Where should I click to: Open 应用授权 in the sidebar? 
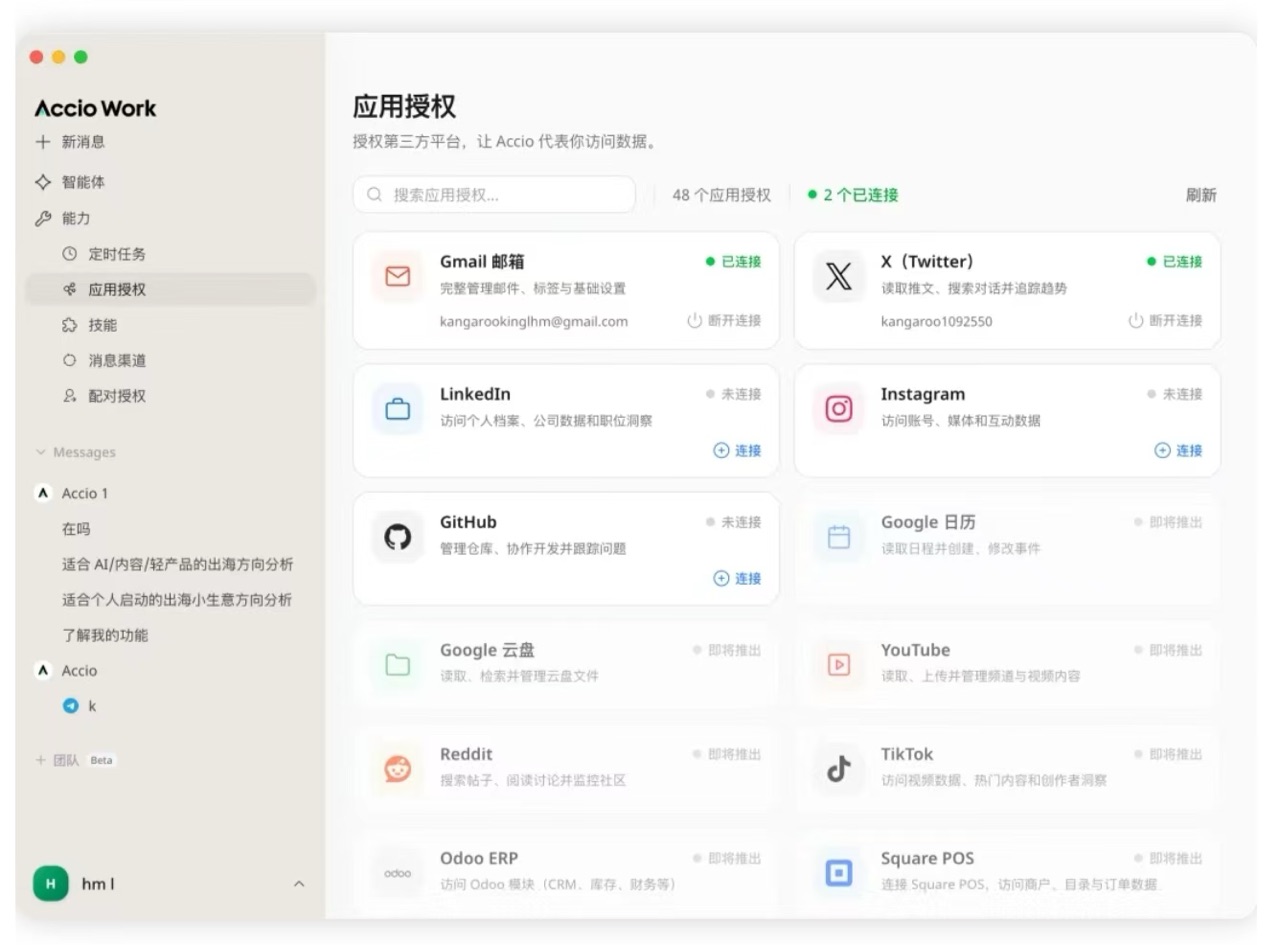tap(170, 289)
